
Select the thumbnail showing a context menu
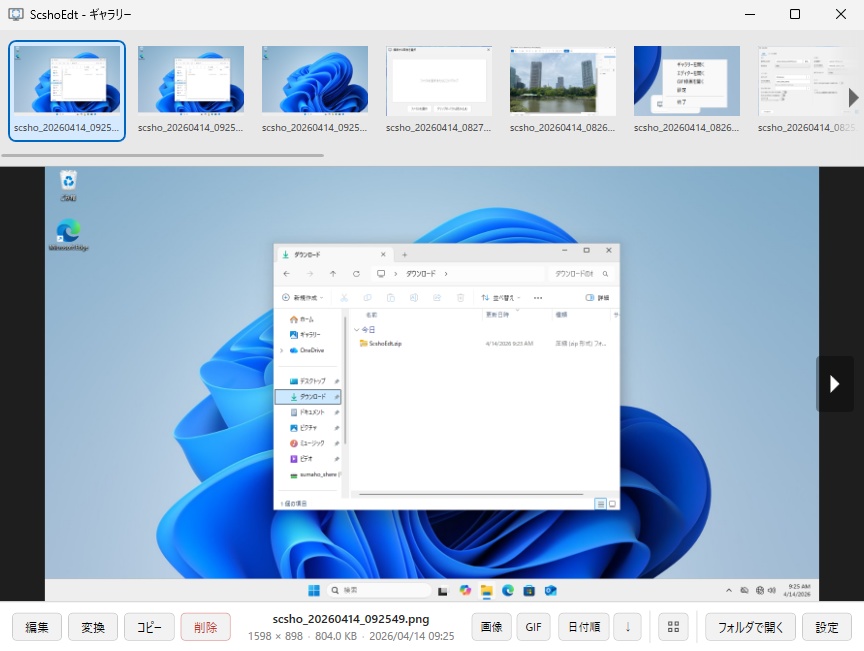tap(687, 90)
